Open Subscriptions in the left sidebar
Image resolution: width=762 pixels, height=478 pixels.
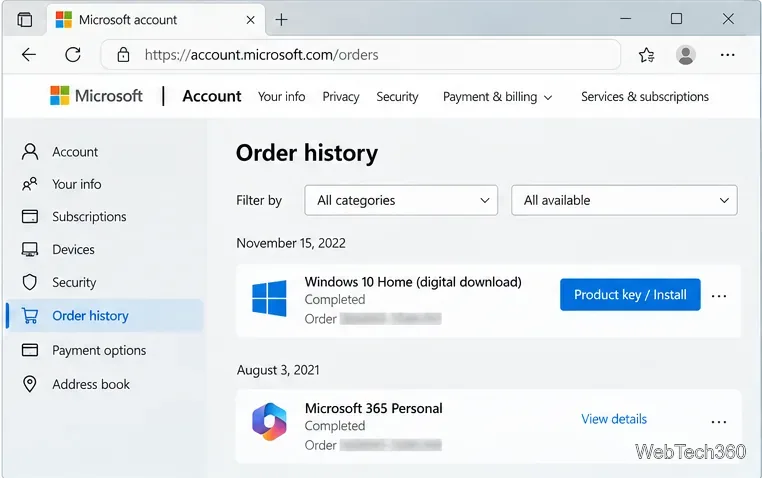(x=104, y=217)
